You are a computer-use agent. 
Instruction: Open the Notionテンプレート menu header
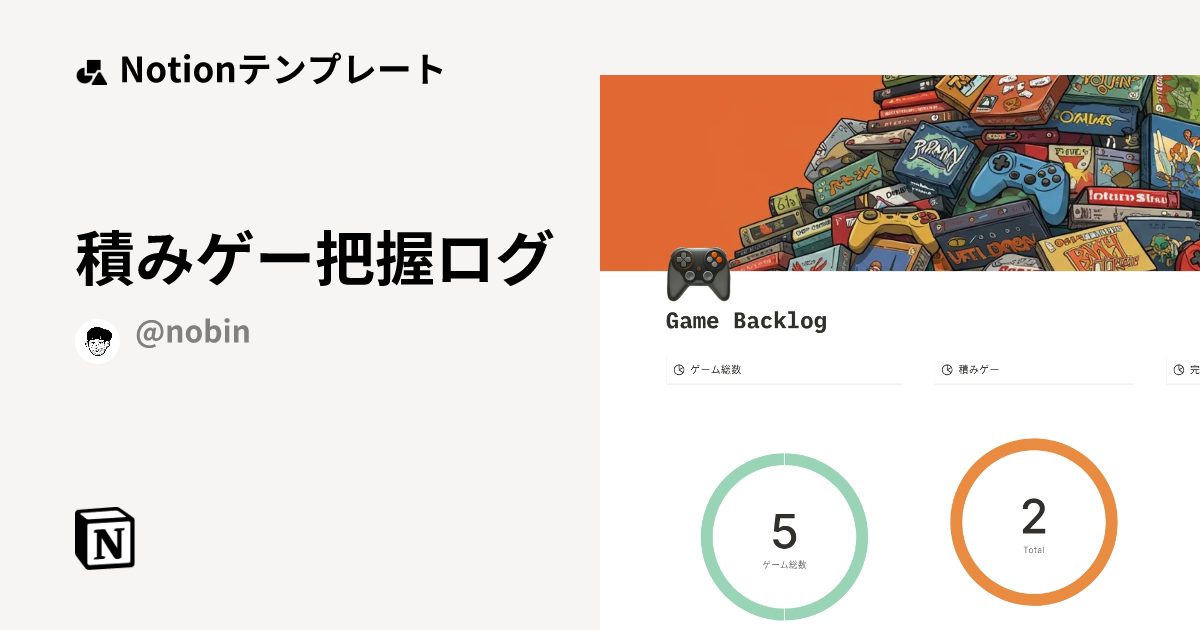tap(280, 70)
